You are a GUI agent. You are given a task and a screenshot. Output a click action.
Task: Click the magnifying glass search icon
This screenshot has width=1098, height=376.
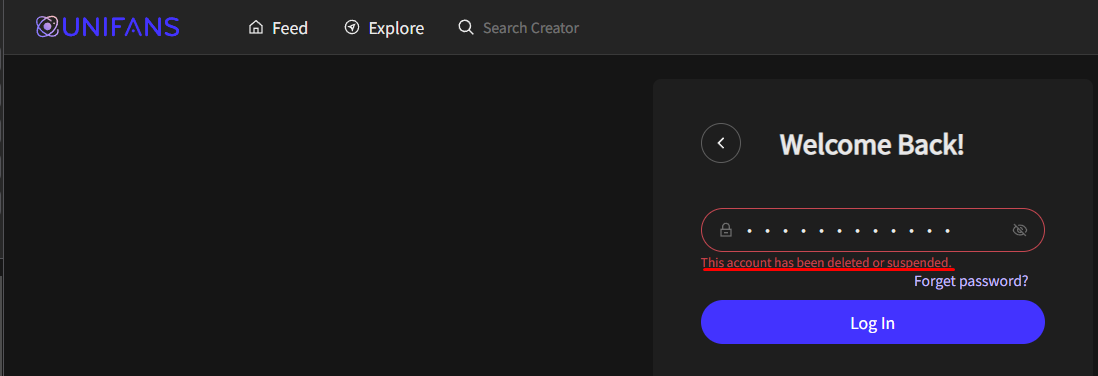tap(466, 27)
